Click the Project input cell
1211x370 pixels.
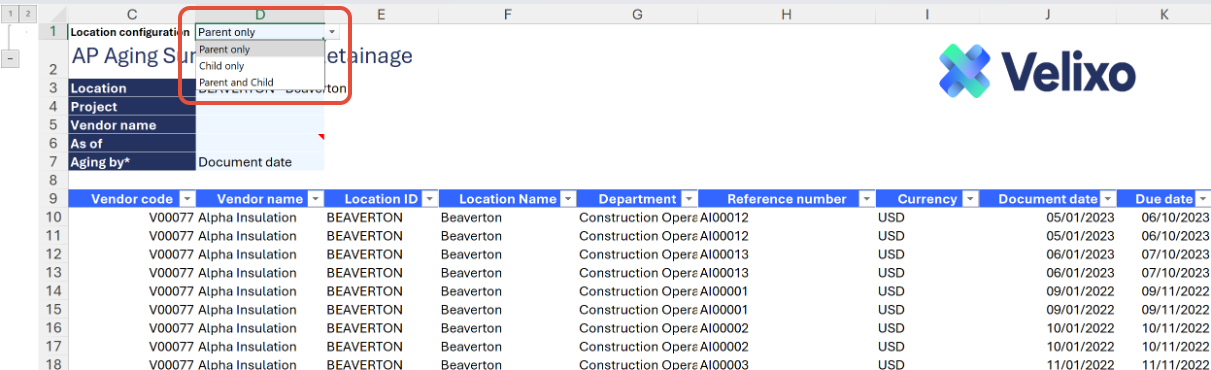pos(260,106)
